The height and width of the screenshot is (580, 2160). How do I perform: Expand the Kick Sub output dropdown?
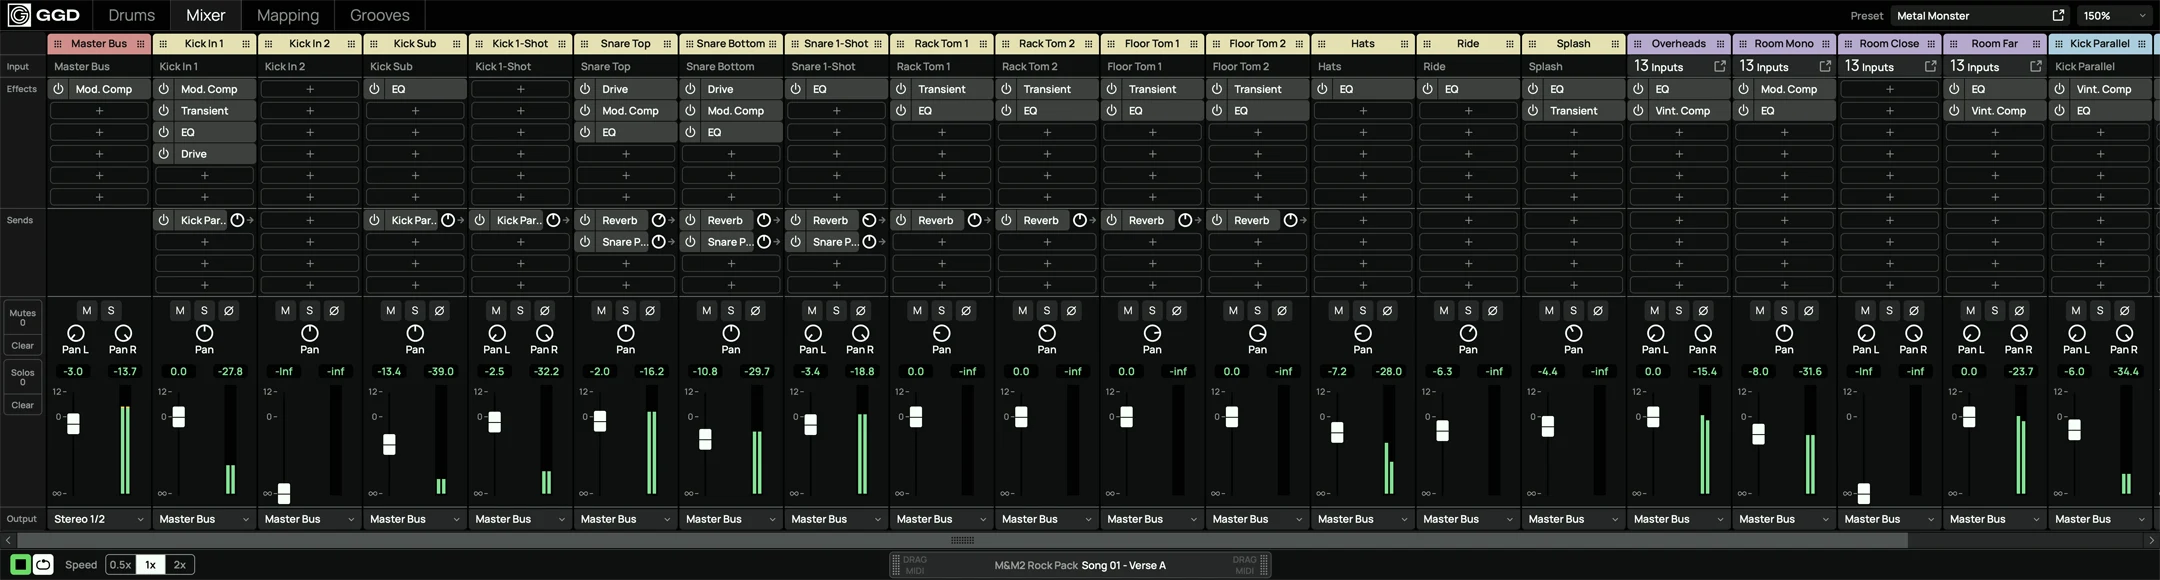click(x=414, y=519)
